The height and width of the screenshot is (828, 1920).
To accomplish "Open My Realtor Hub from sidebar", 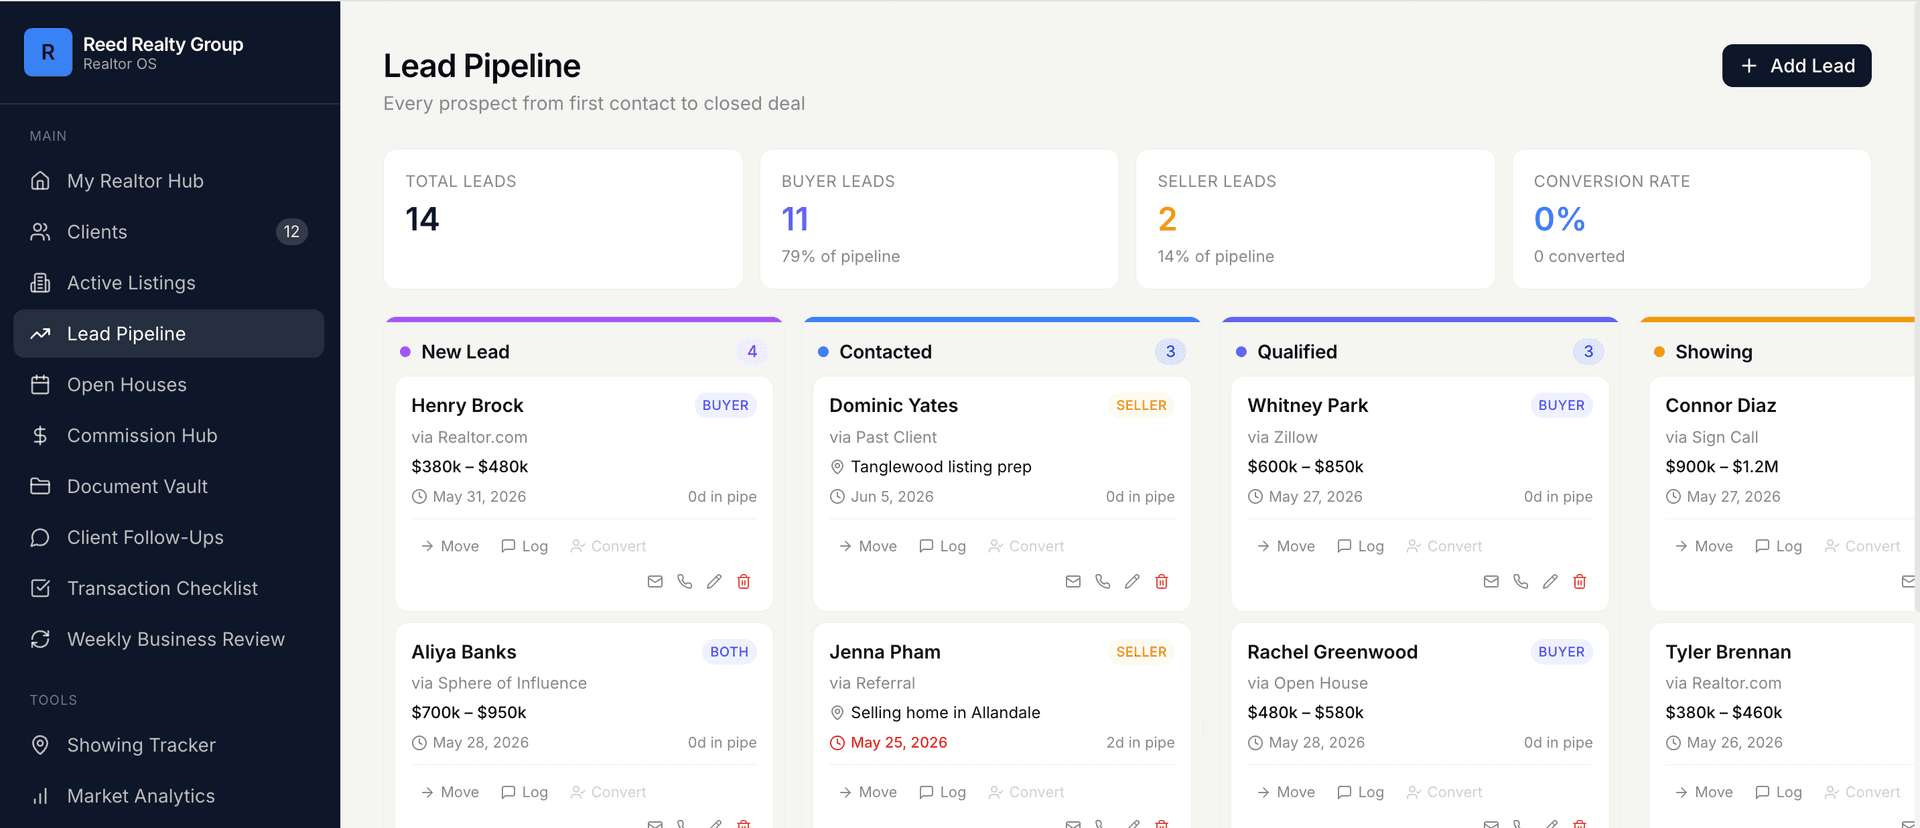I will tap(168, 181).
